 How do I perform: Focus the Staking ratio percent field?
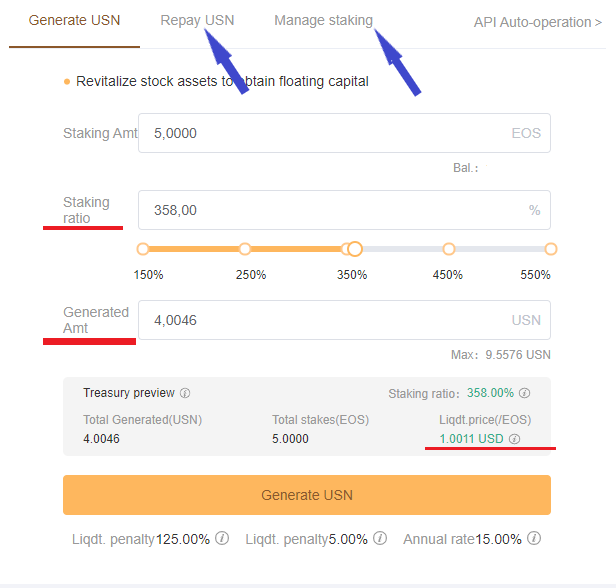[344, 210]
